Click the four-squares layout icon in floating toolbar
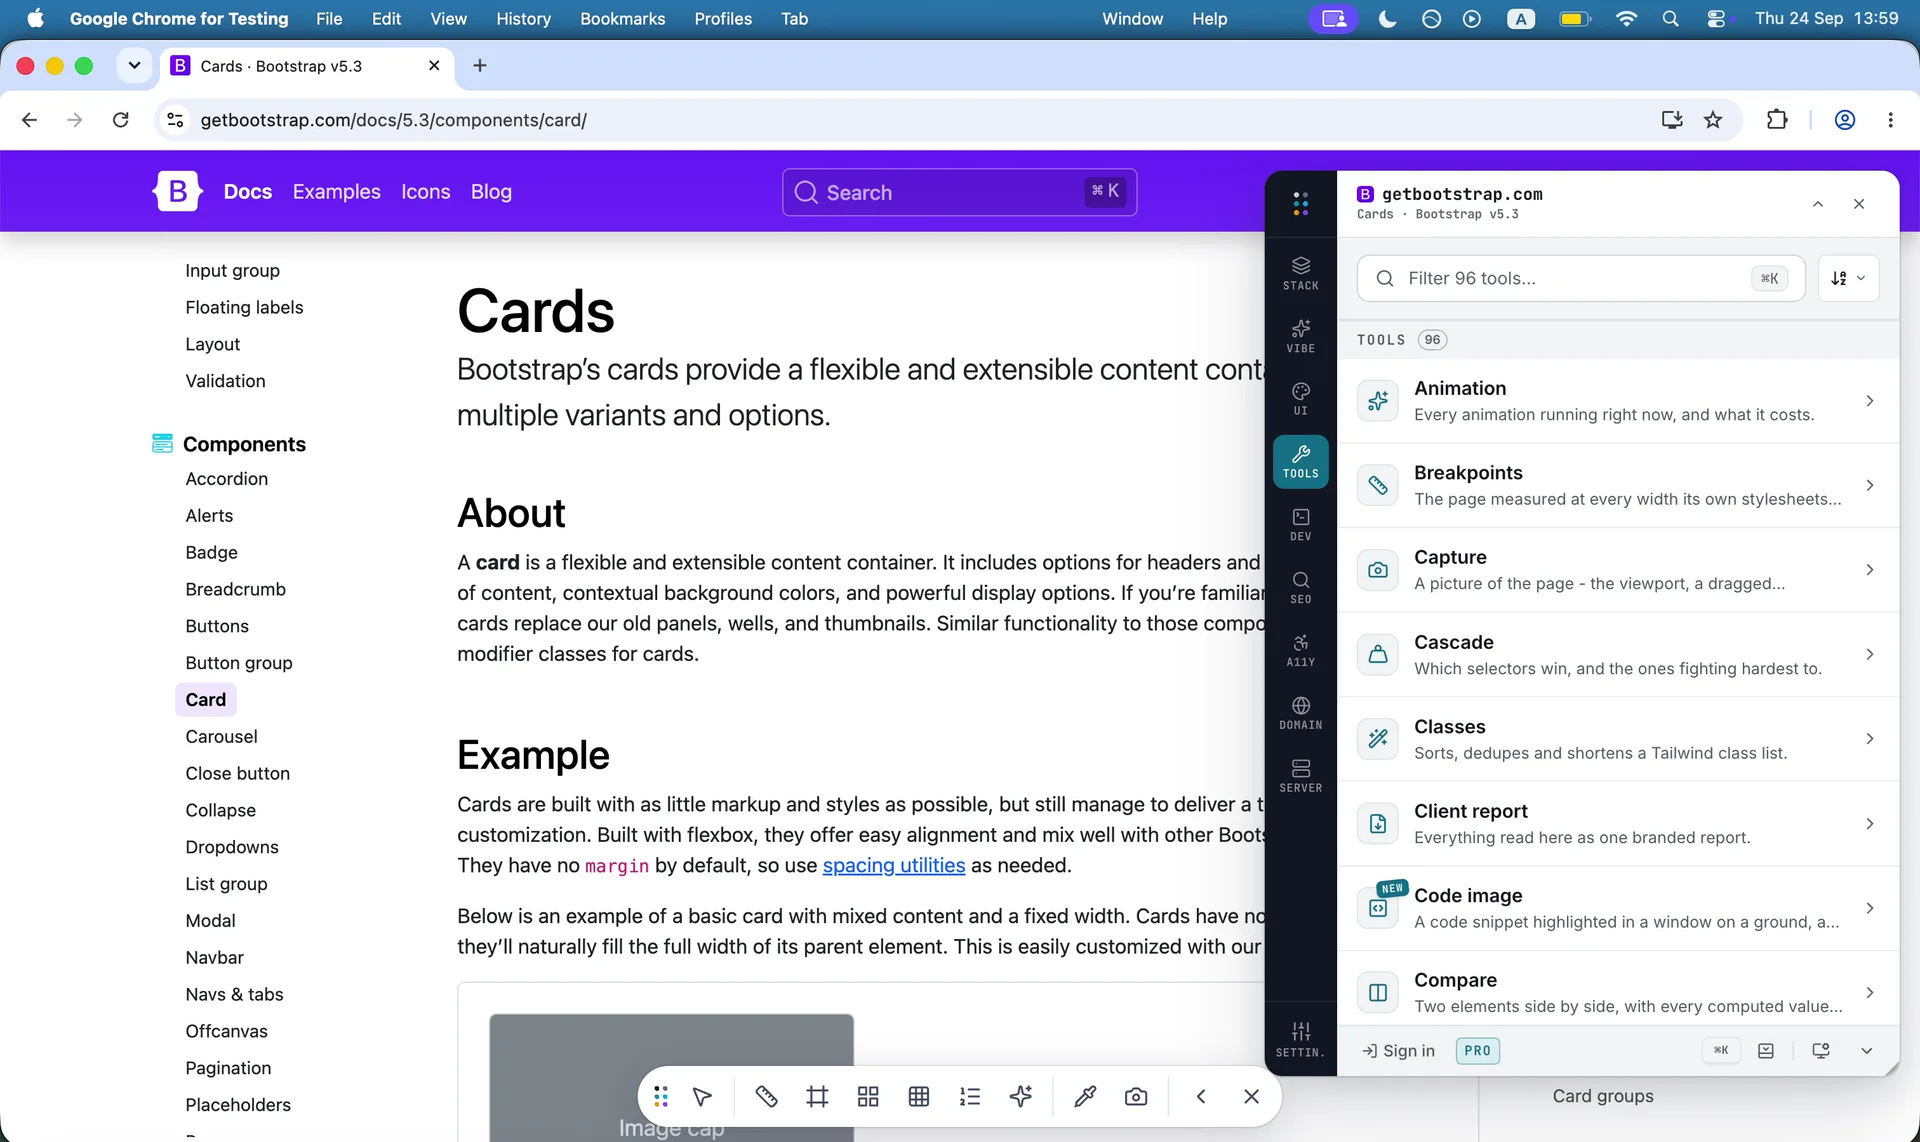The height and width of the screenshot is (1142, 1920). pyautogui.click(x=868, y=1097)
